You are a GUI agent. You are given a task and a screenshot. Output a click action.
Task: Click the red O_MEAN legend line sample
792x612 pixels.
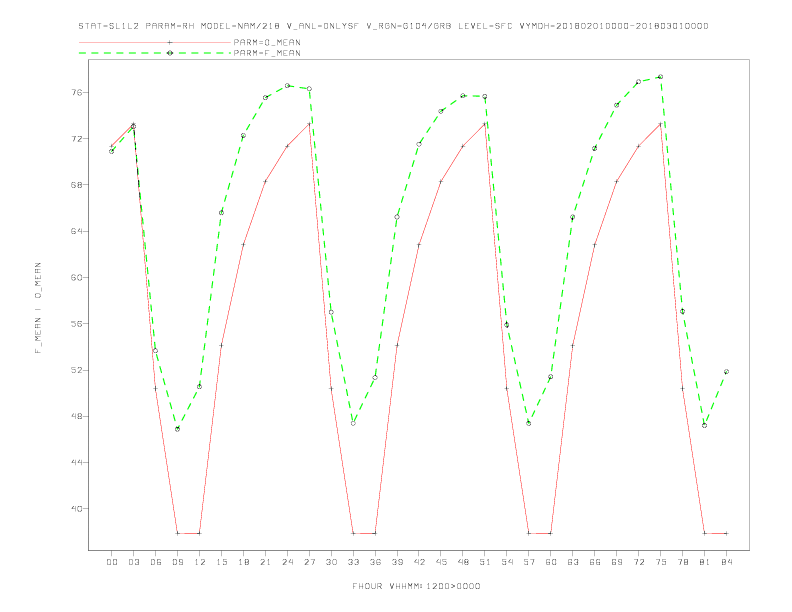coord(155,42)
